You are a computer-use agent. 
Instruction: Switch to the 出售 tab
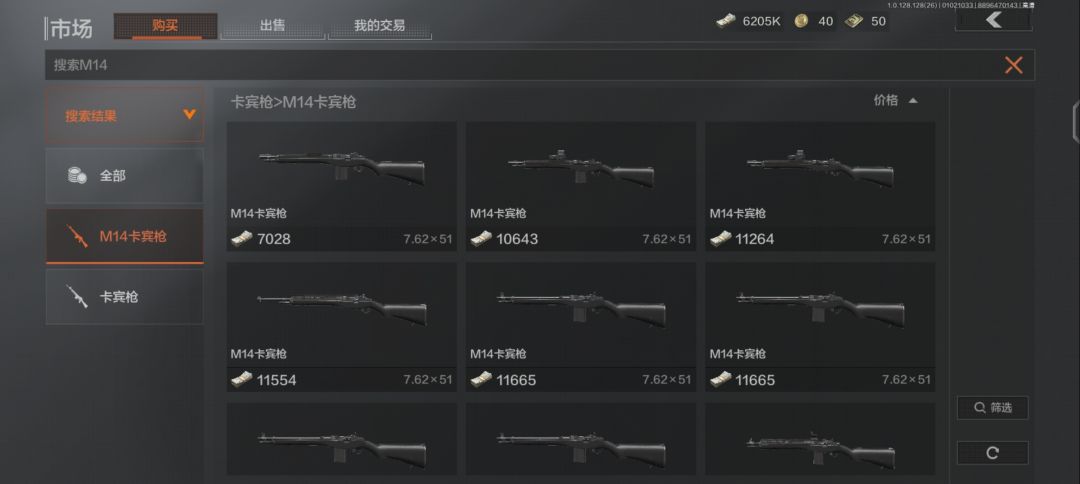coord(273,26)
